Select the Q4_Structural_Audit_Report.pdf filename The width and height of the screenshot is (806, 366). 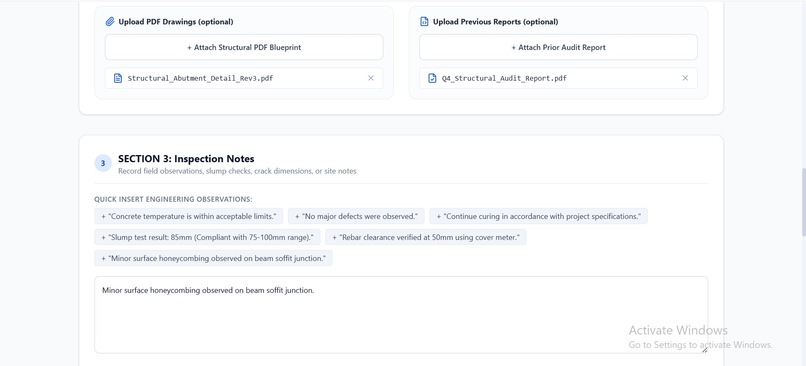pyautogui.click(x=504, y=78)
